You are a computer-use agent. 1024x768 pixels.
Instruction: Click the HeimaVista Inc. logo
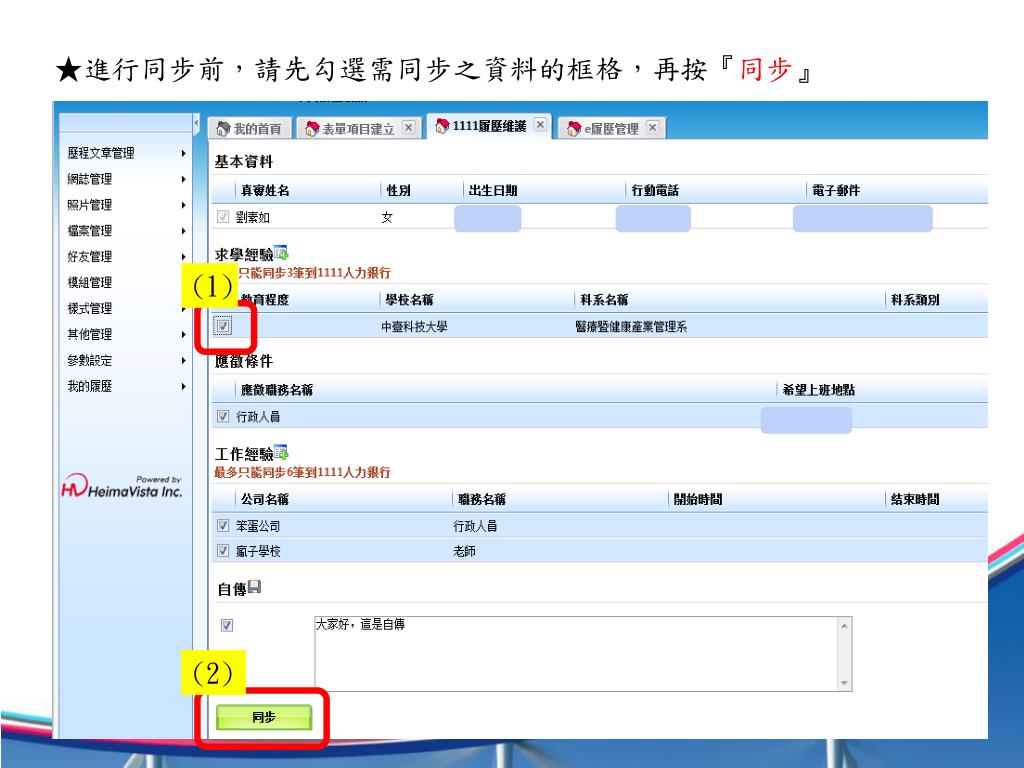point(122,487)
